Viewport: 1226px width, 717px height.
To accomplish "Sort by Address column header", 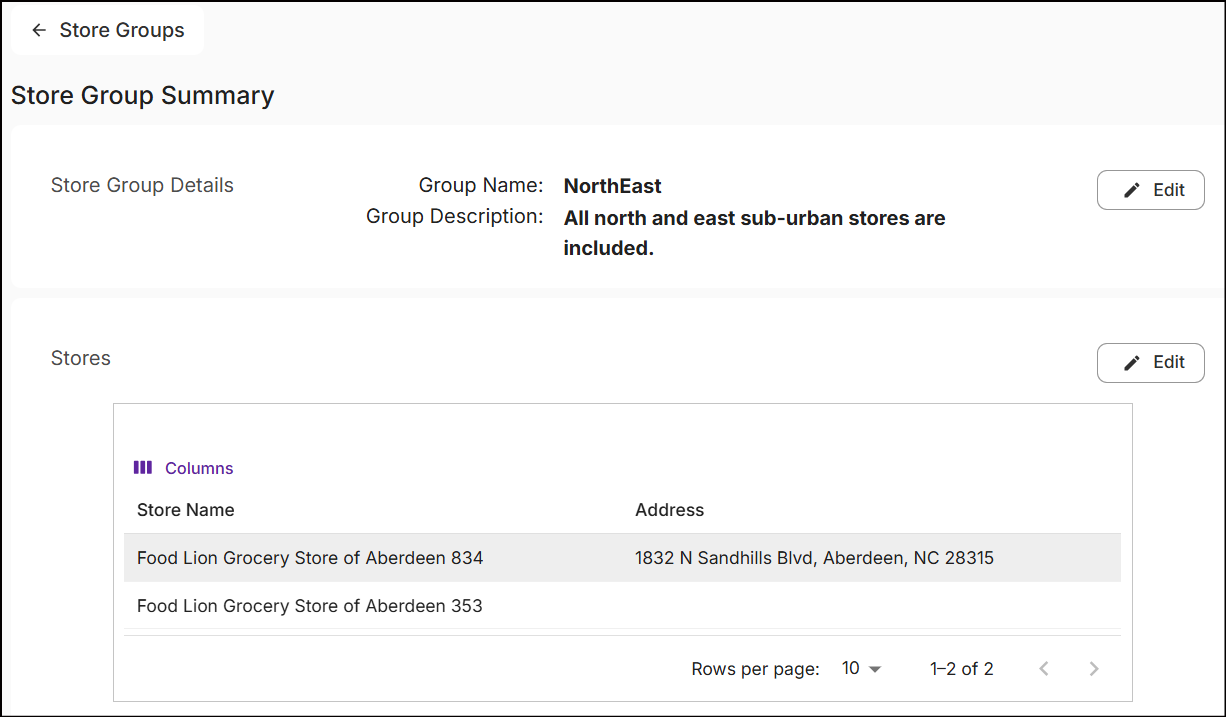I will click(670, 510).
